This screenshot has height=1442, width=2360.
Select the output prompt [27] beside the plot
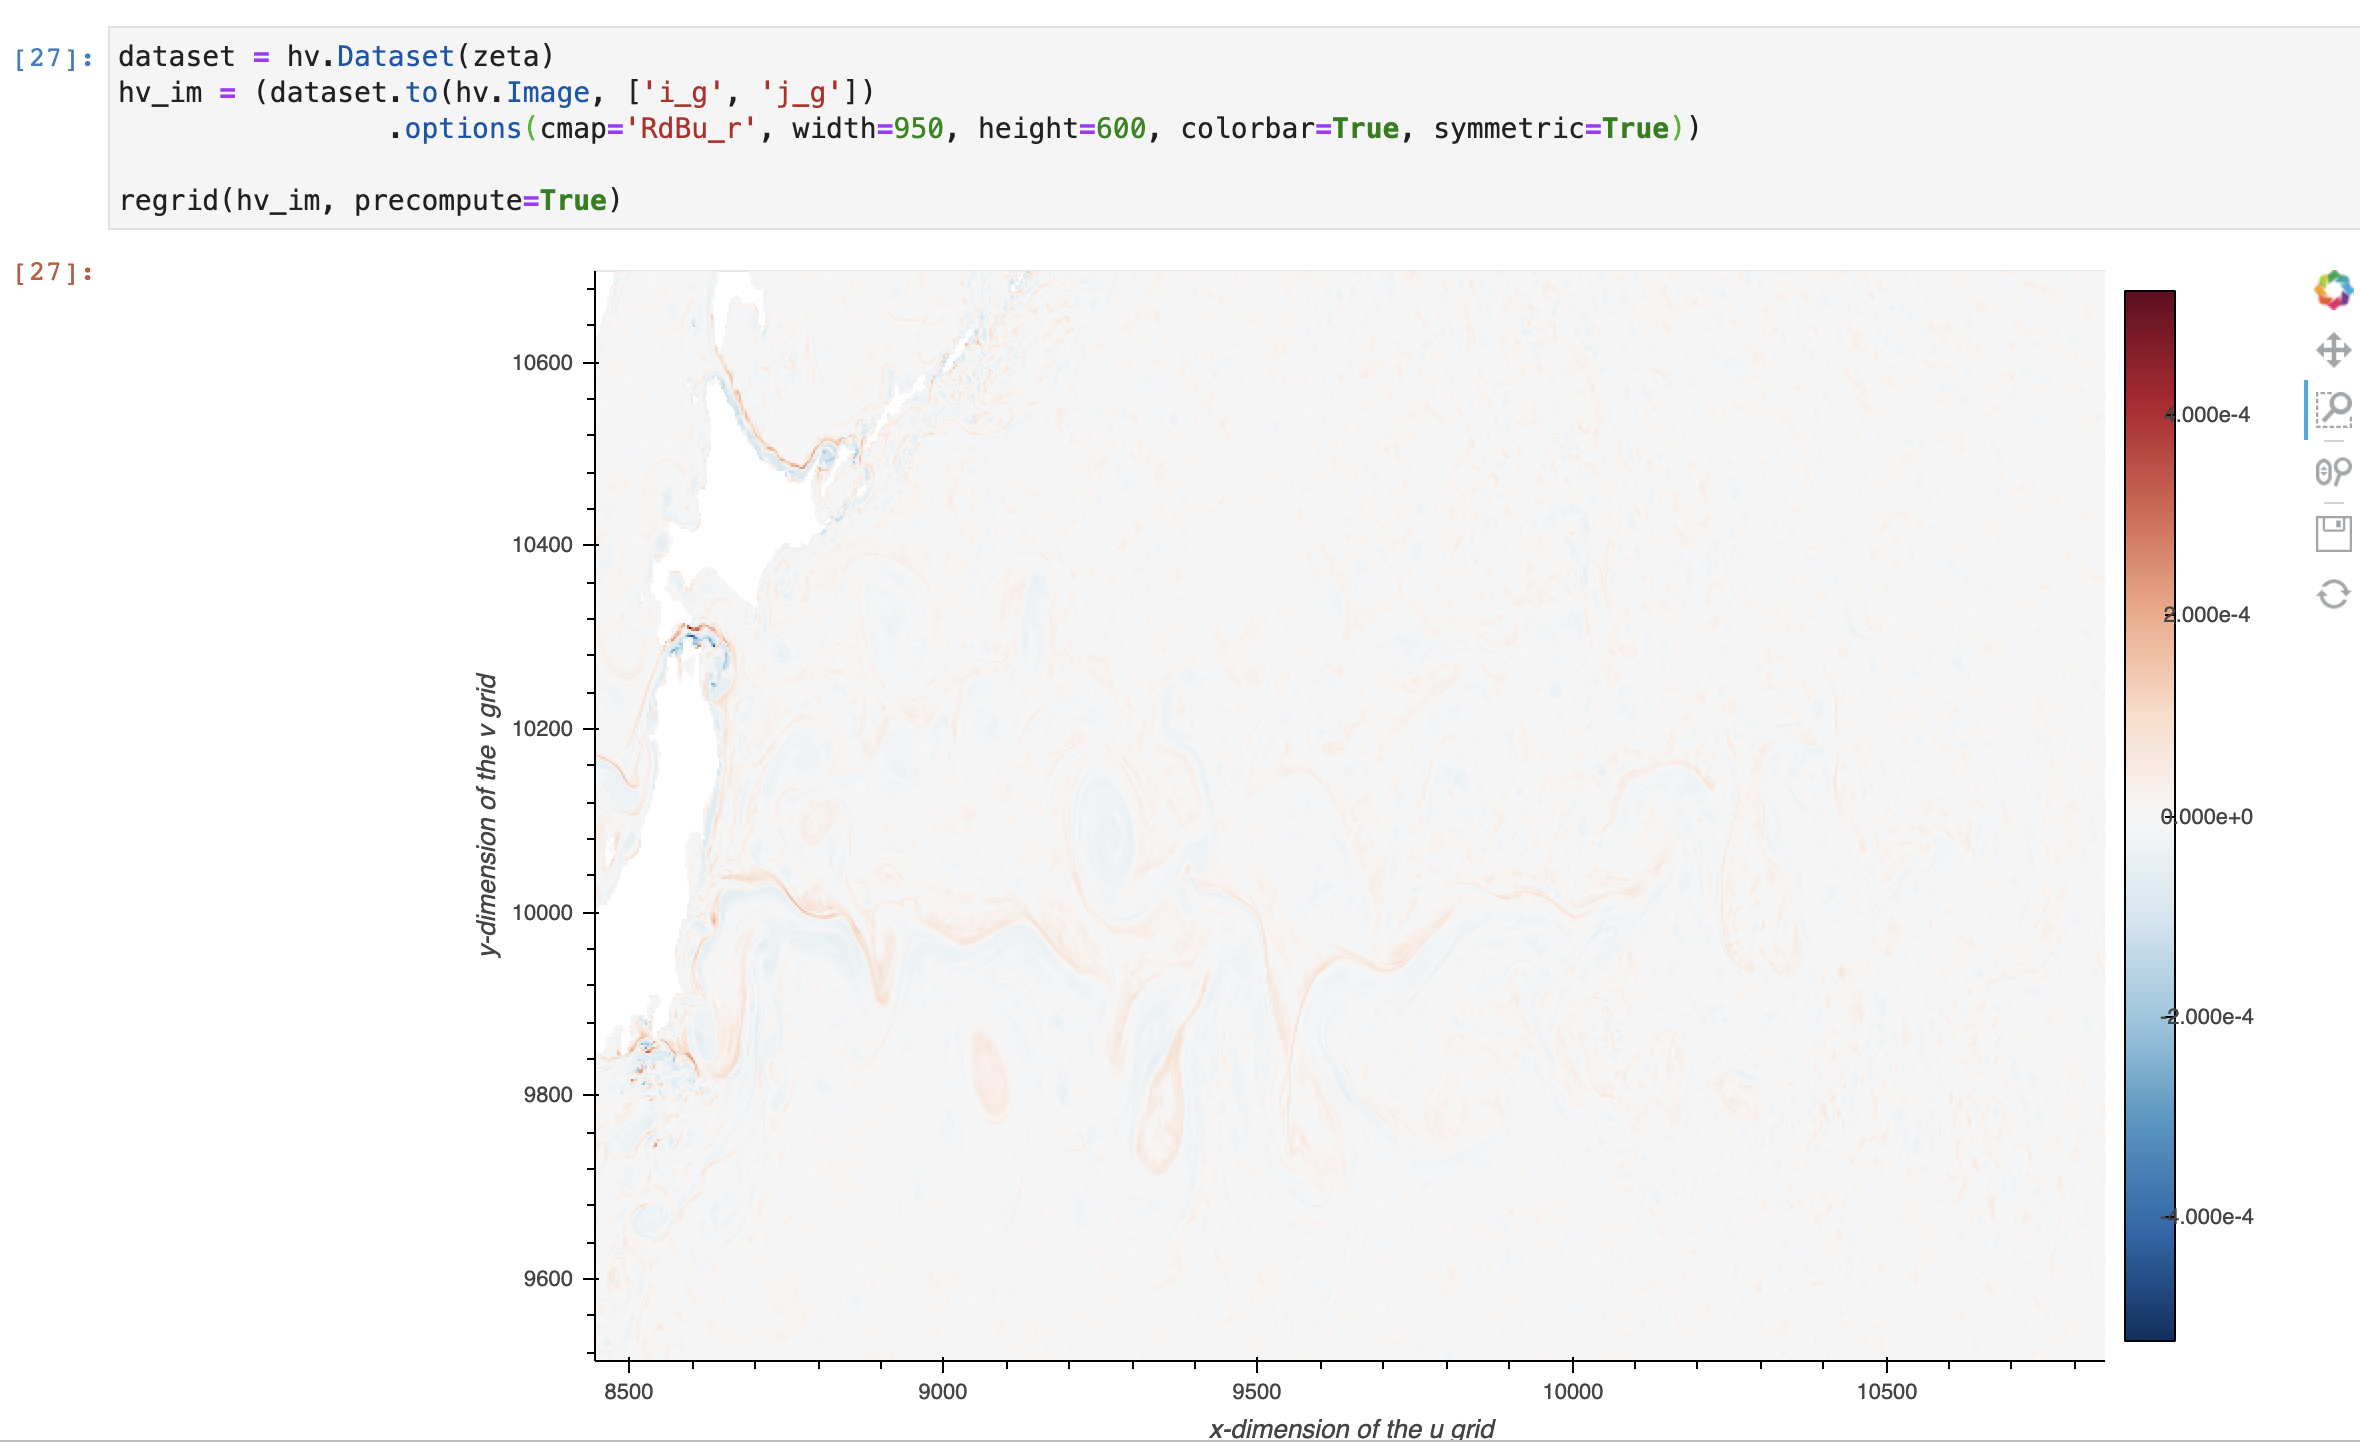click(x=54, y=272)
